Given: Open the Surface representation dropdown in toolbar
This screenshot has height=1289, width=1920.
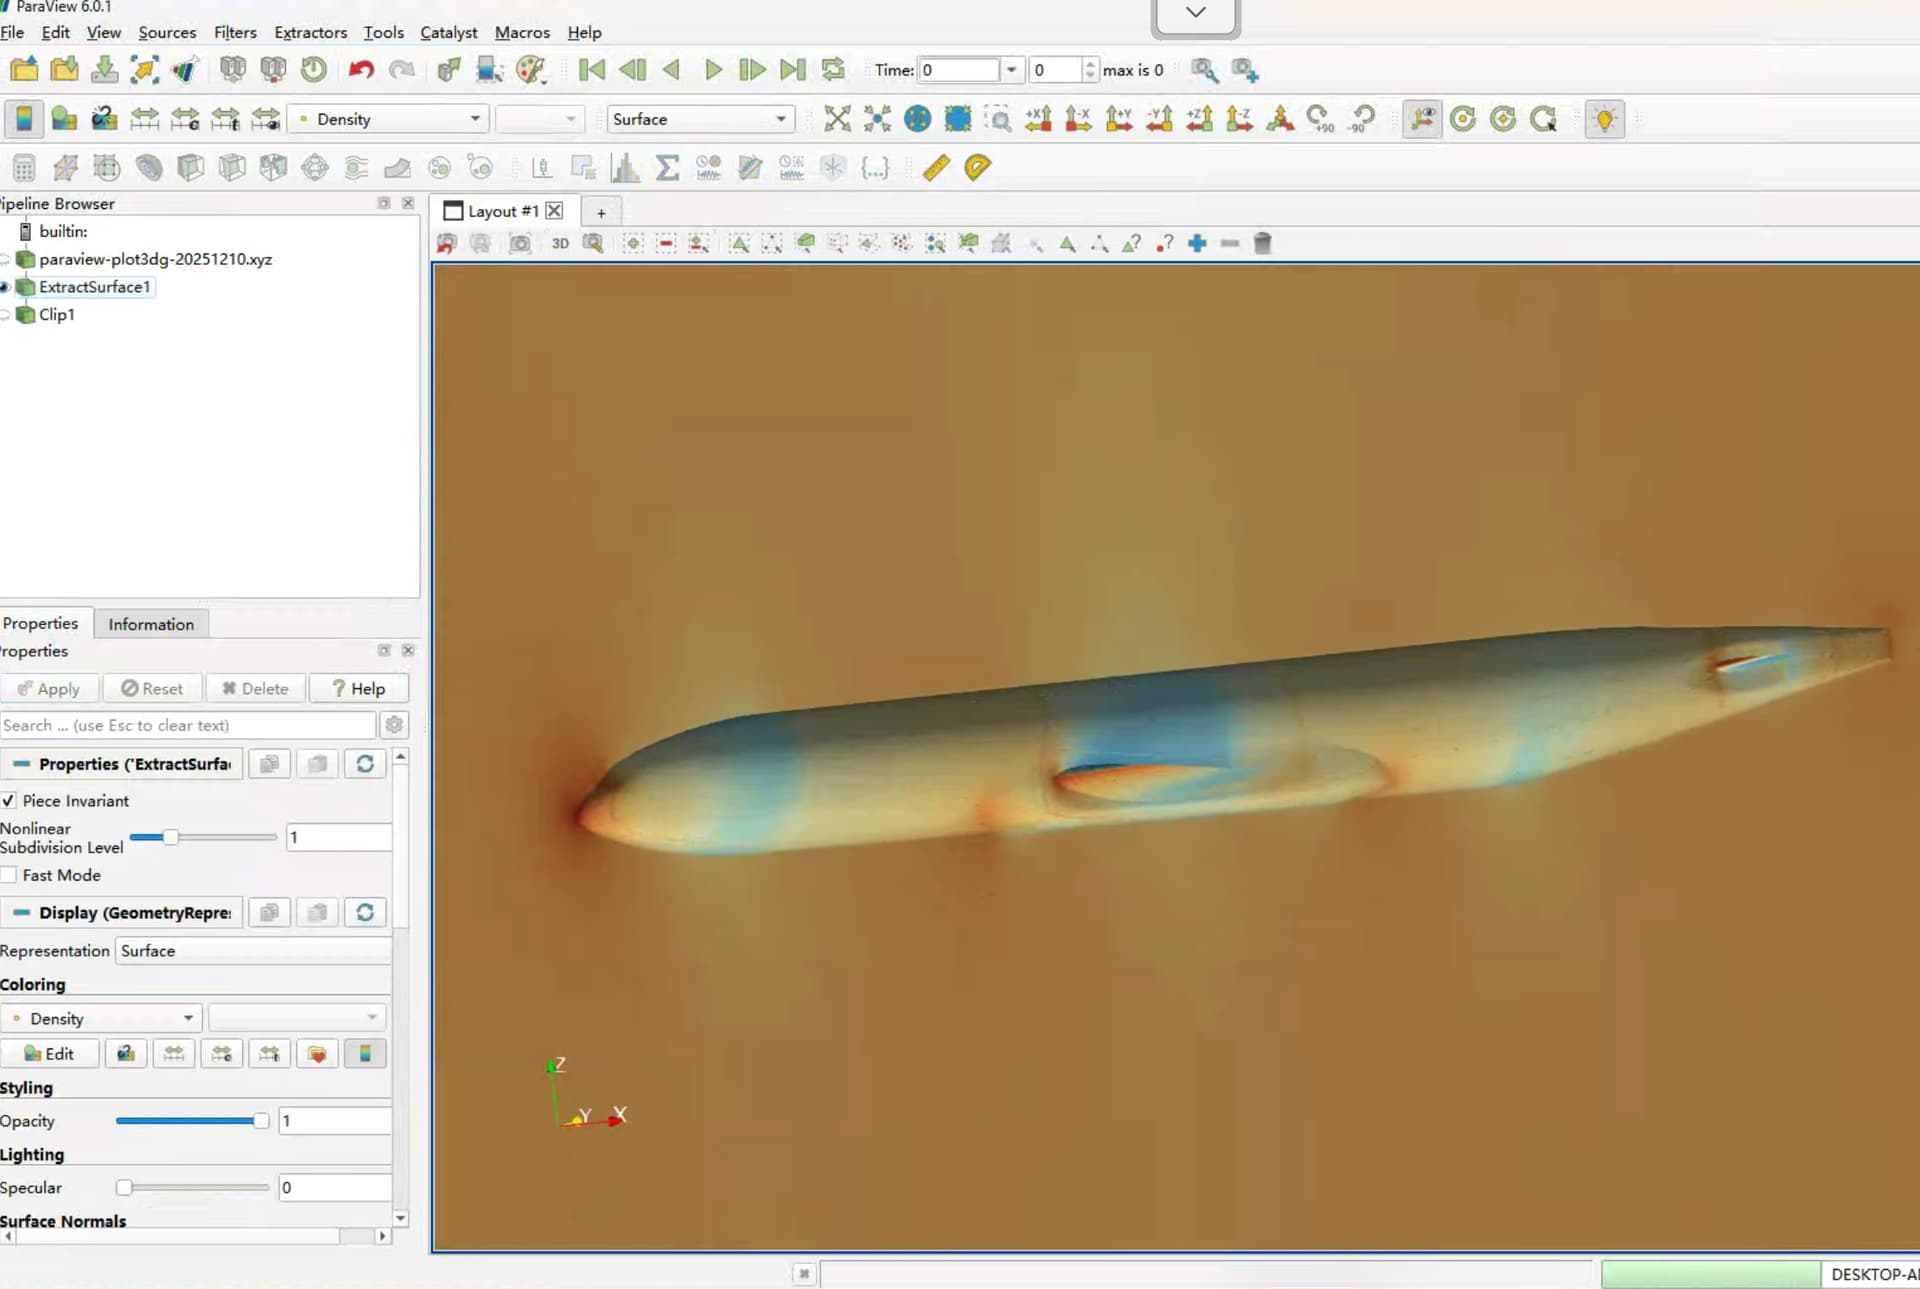Looking at the screenshot, I should point(700,119).
